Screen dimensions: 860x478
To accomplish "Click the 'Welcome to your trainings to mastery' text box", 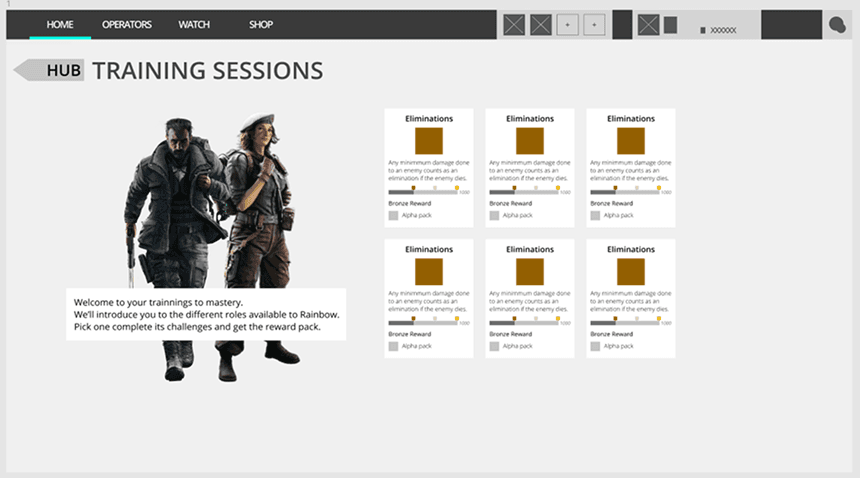I will (x=206, y=315).
